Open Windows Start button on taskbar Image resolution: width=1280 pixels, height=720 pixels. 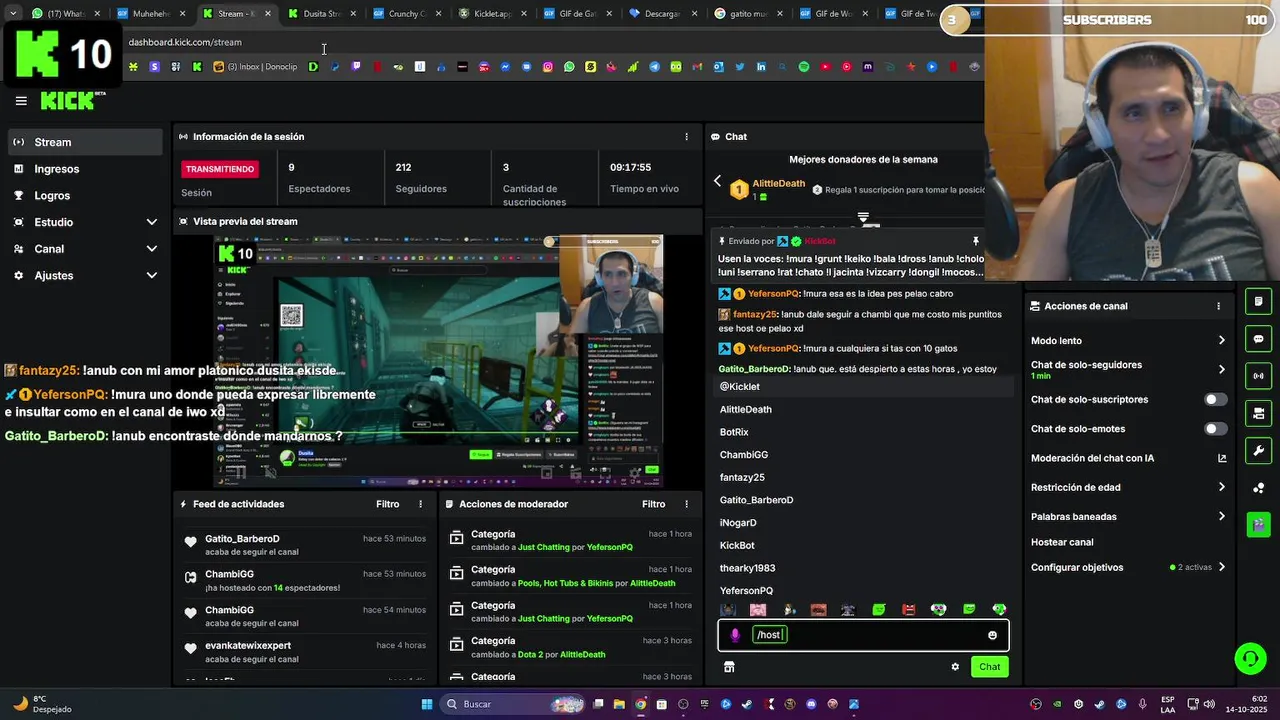(427, 704)
